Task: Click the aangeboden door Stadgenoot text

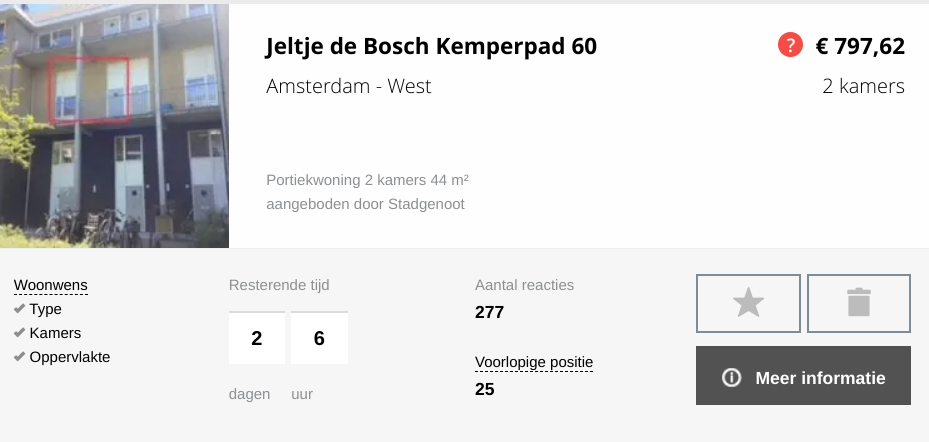Action: coord(365,204)
